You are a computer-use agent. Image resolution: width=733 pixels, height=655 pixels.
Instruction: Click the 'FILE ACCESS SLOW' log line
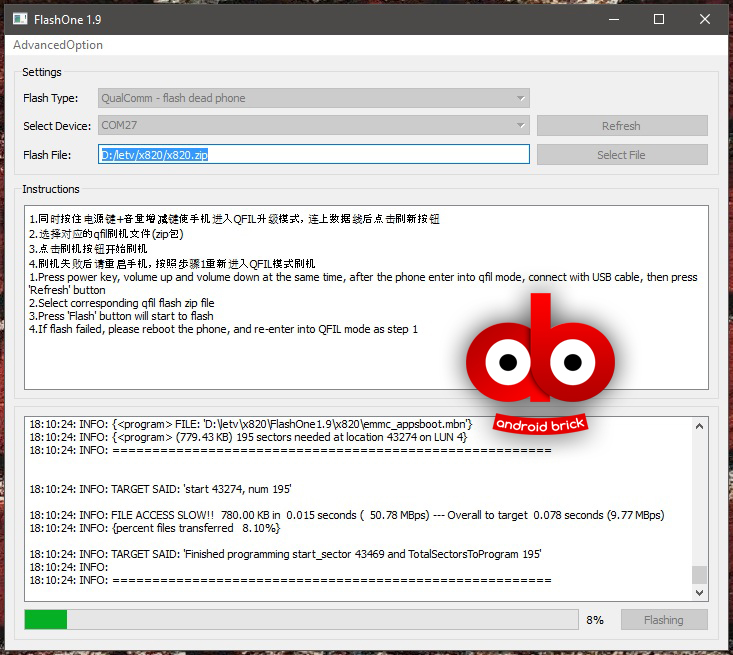(x=346, y=515)
